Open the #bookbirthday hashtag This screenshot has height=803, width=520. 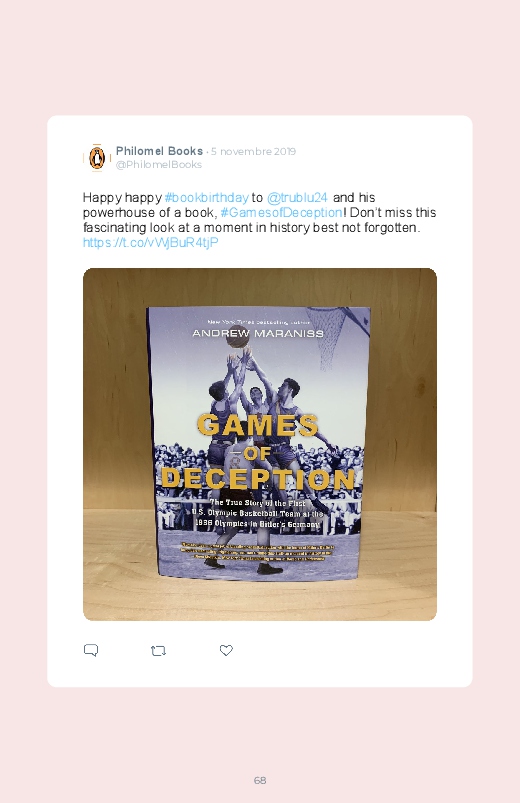coord(206,198)
